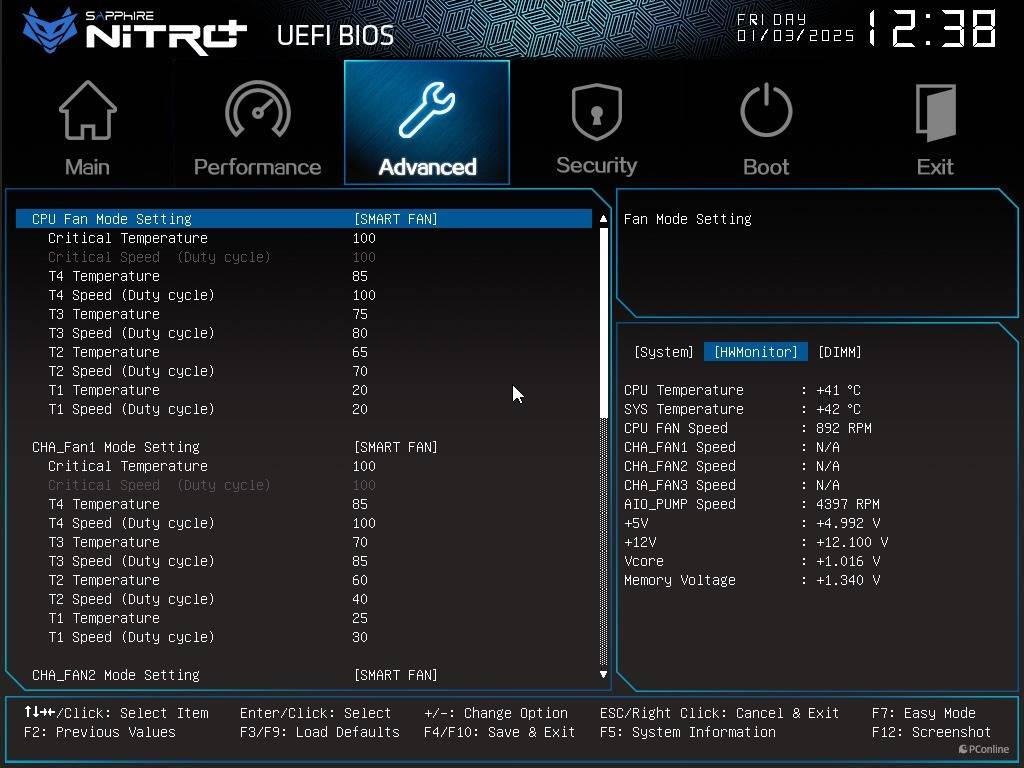Click the settings list scrollbar track

(x=603, y=540)
